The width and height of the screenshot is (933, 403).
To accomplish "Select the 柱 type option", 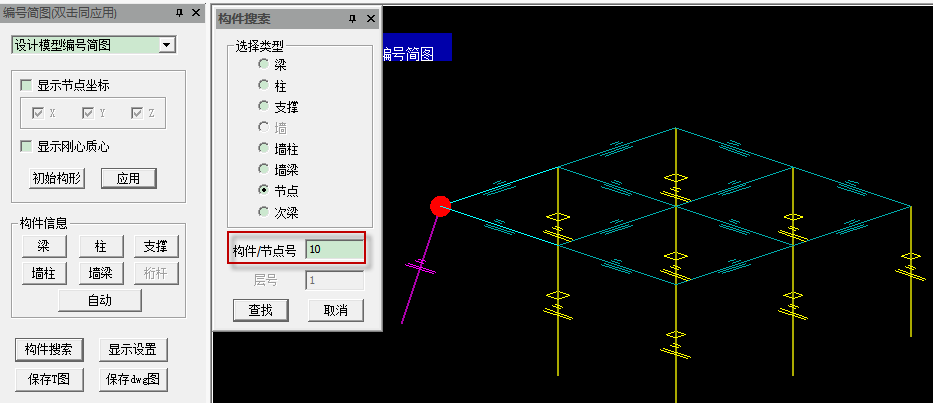I will pos(263,86).
